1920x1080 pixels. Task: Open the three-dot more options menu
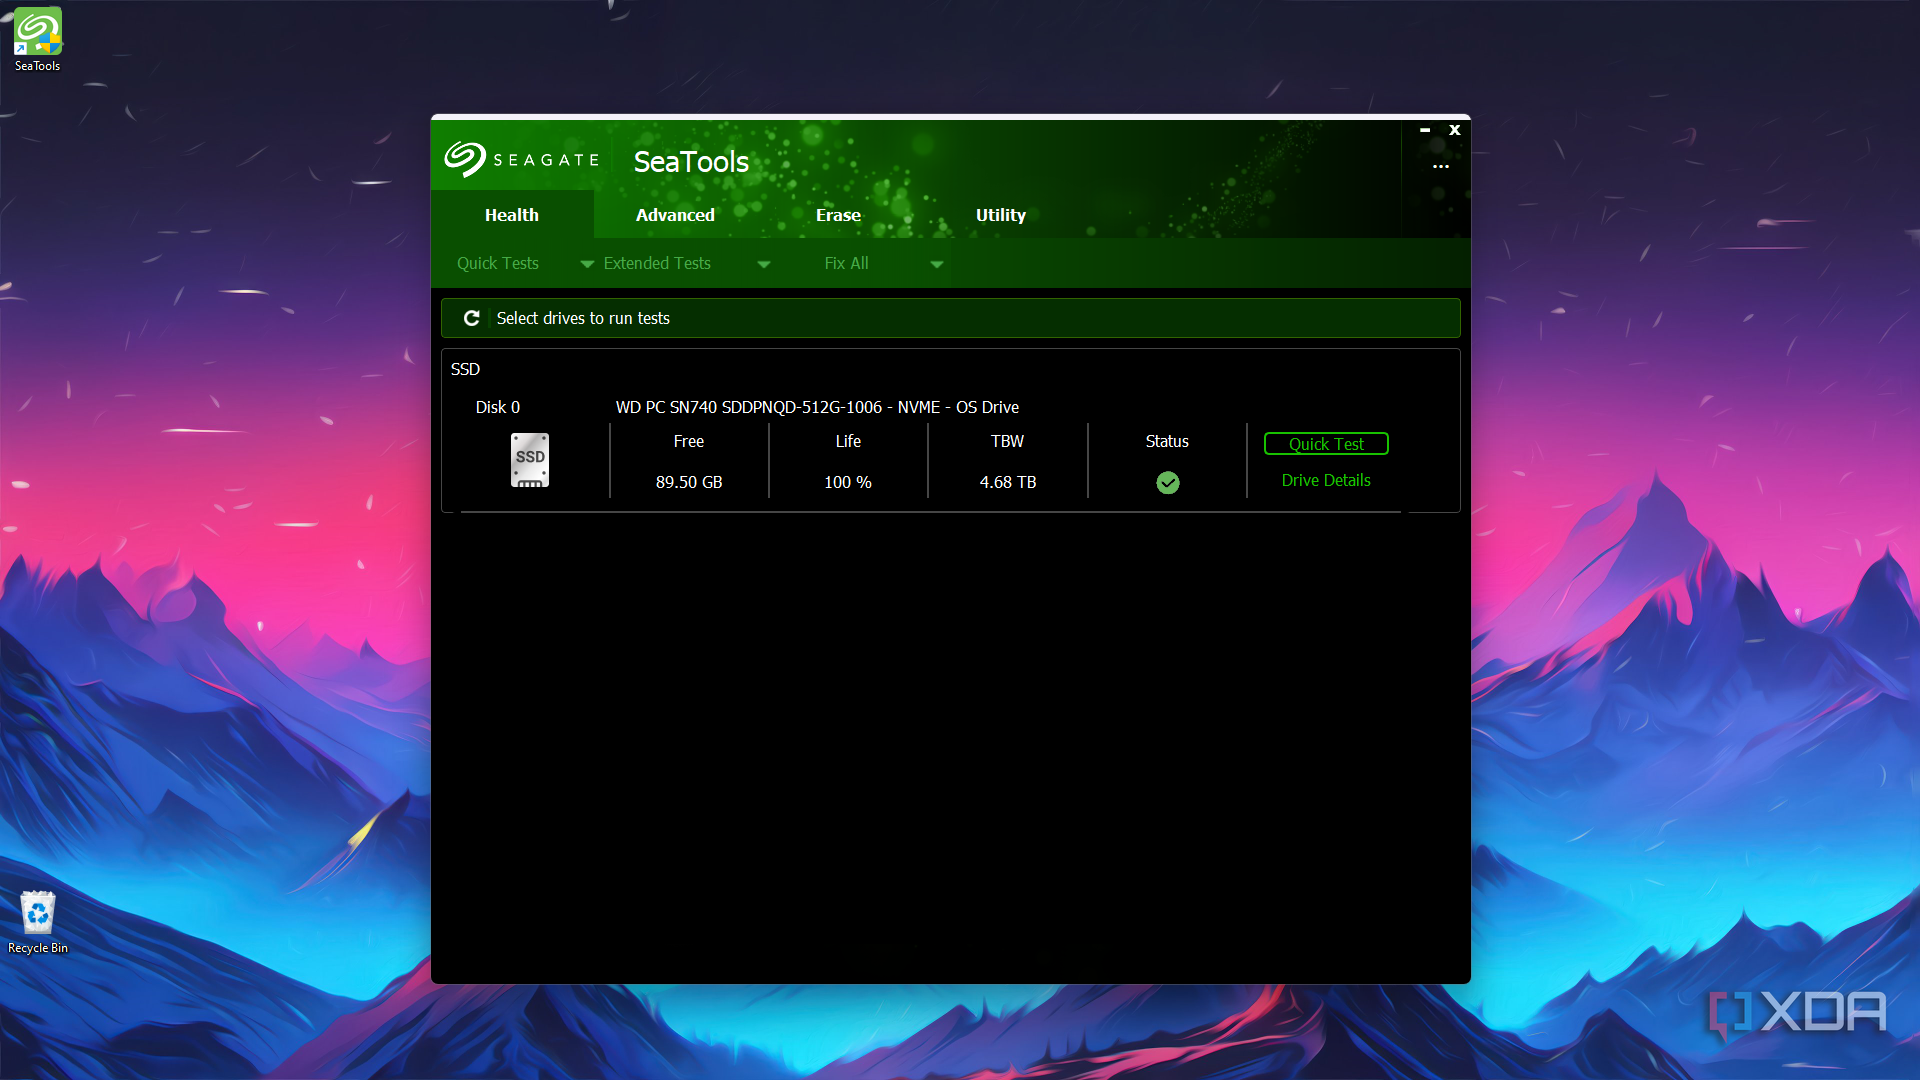point(1440,167)
